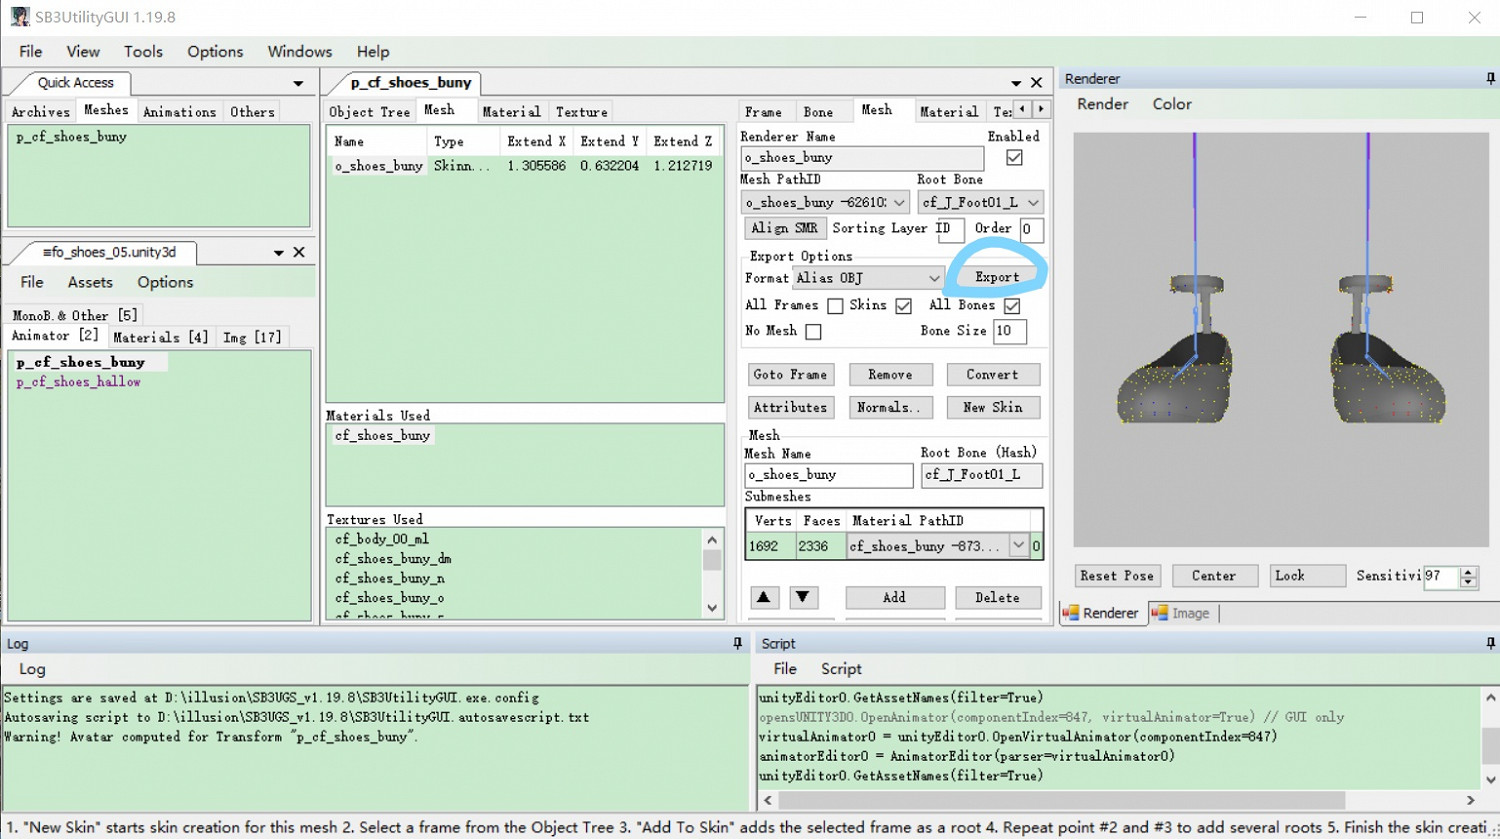Close the fo_shoes_05.unity3d panel
The height and width of the screenshot is (839, 1500).
(299, 252)
